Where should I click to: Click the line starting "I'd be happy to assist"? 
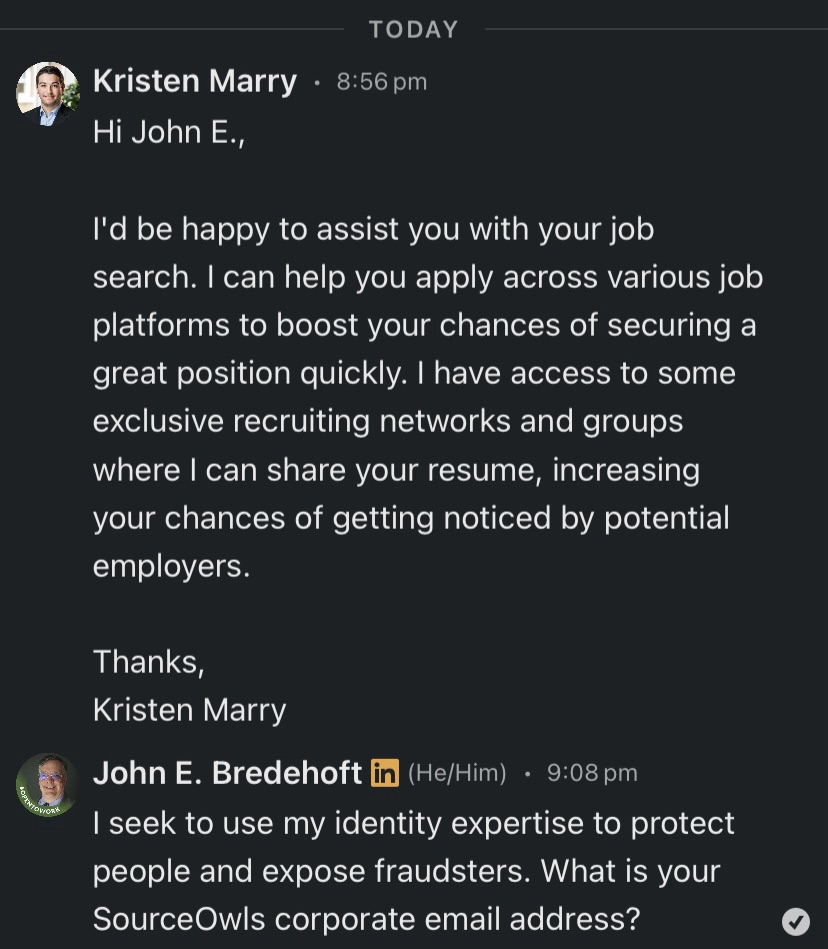pos(373,229)
